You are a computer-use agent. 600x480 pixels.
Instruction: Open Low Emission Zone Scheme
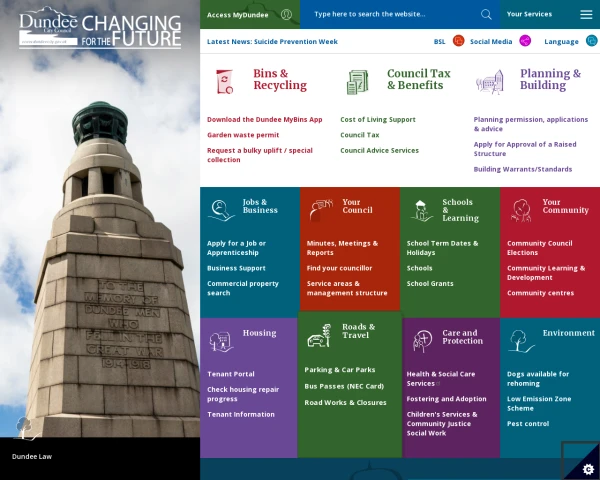[539, 403]
